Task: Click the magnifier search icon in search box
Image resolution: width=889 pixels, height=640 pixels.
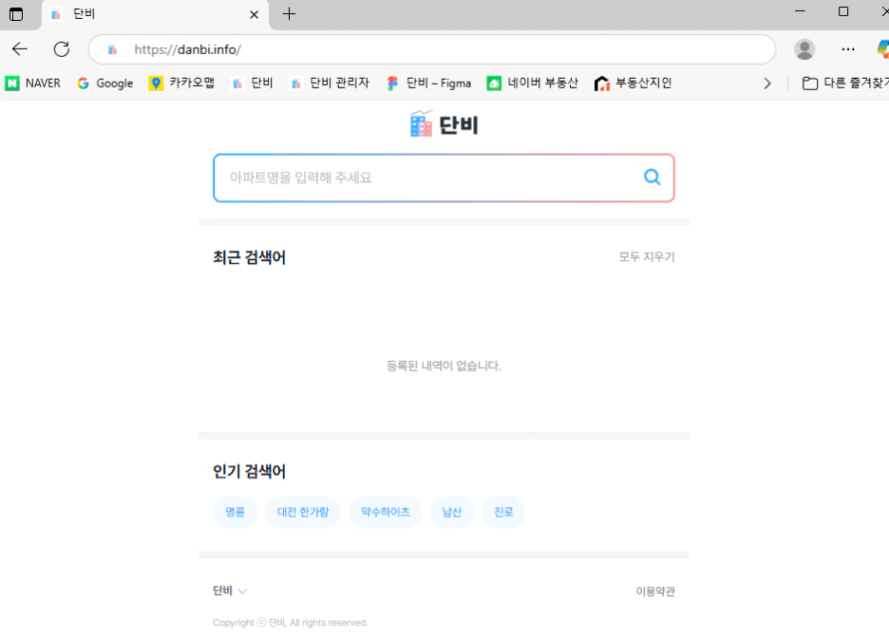Action: pyautogui.click(x=652, y=177)
